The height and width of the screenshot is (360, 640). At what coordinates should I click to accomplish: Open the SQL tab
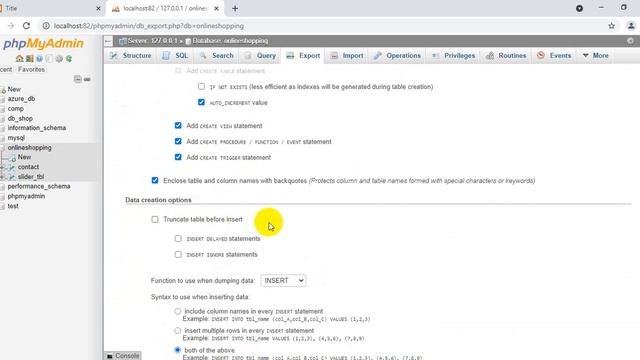click(175, 56)
